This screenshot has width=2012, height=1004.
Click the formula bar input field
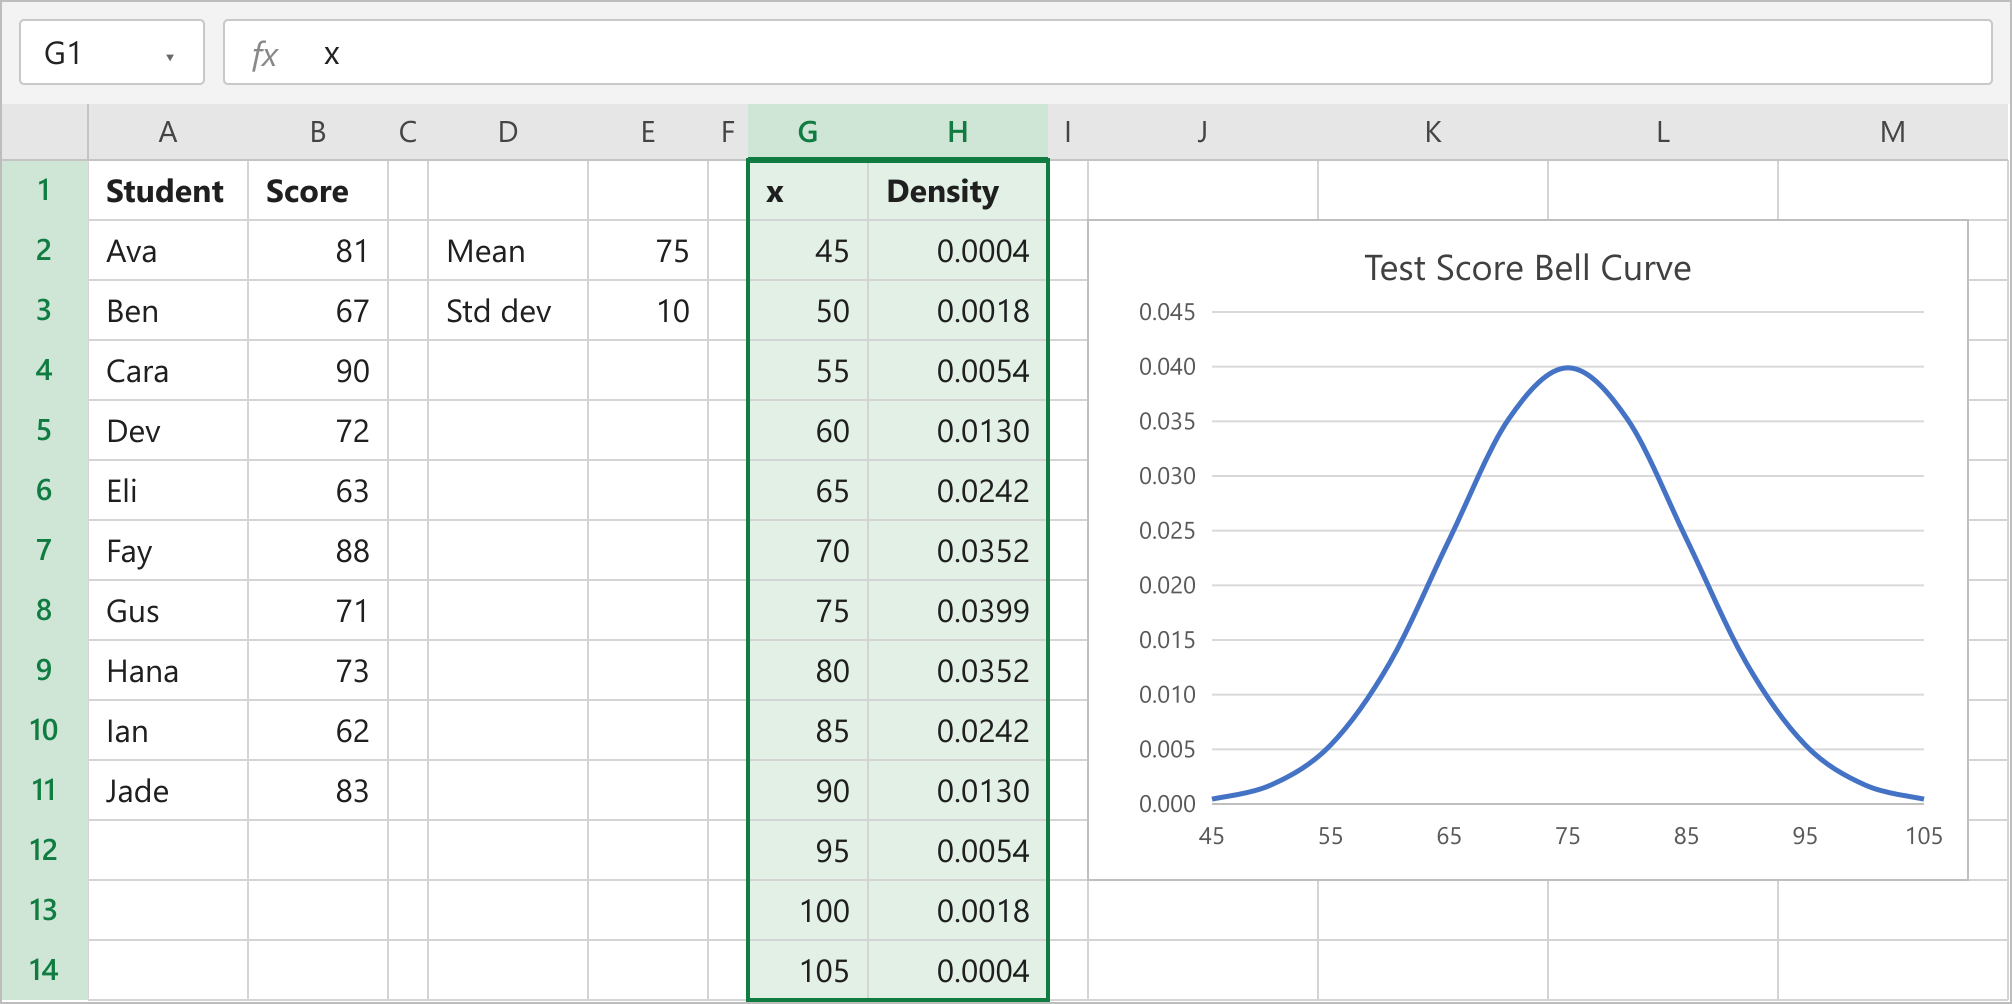coord(1108,52)
